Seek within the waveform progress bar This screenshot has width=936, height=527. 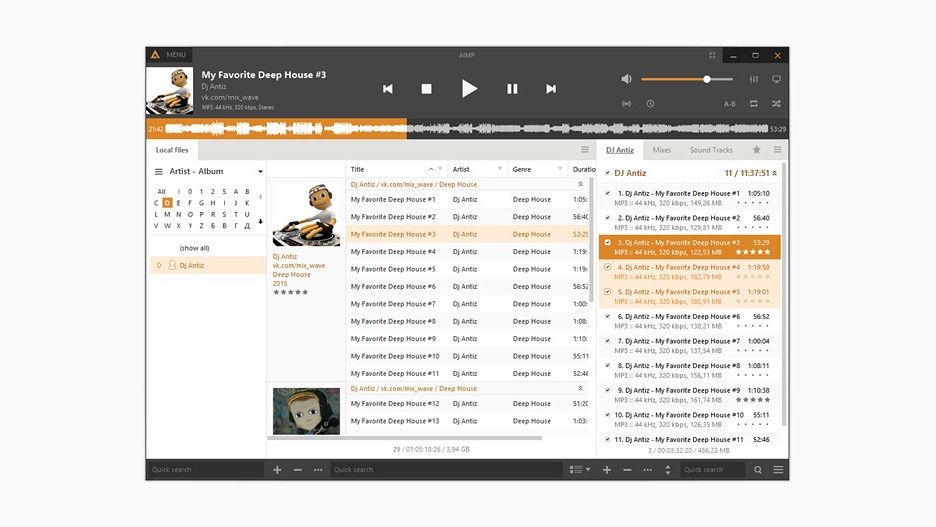[x=467, y=128]
